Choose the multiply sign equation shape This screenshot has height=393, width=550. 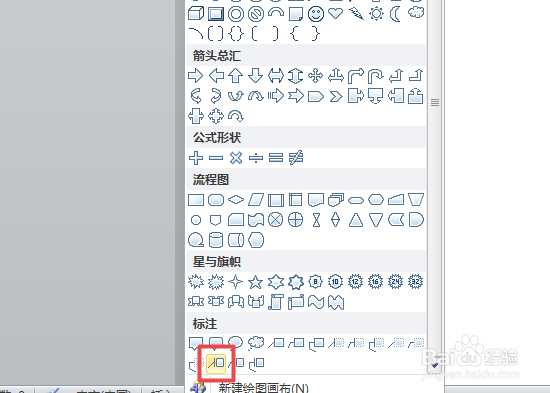(236, 158)
